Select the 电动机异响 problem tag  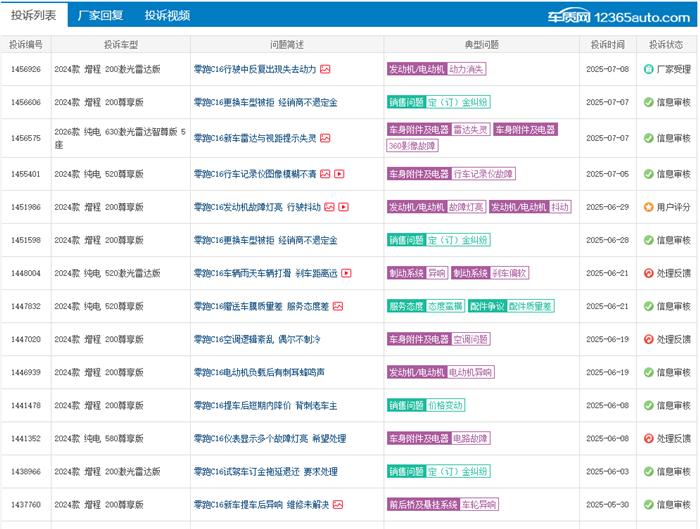tap(471, 372)
